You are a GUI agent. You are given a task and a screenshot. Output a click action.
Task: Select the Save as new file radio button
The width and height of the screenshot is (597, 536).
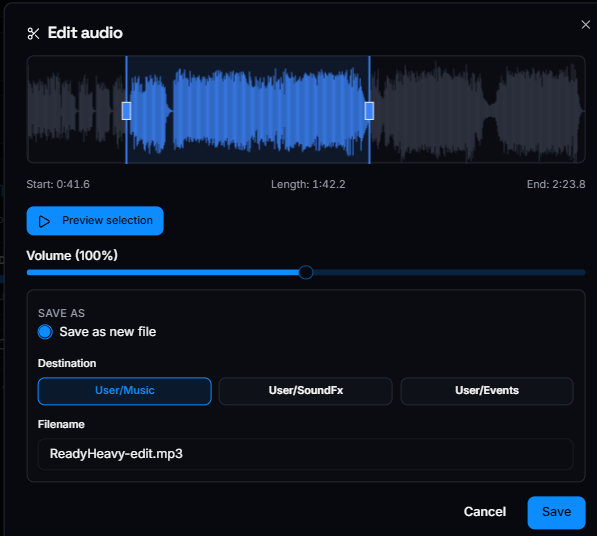pyautogui.click(x=45, y=332)
